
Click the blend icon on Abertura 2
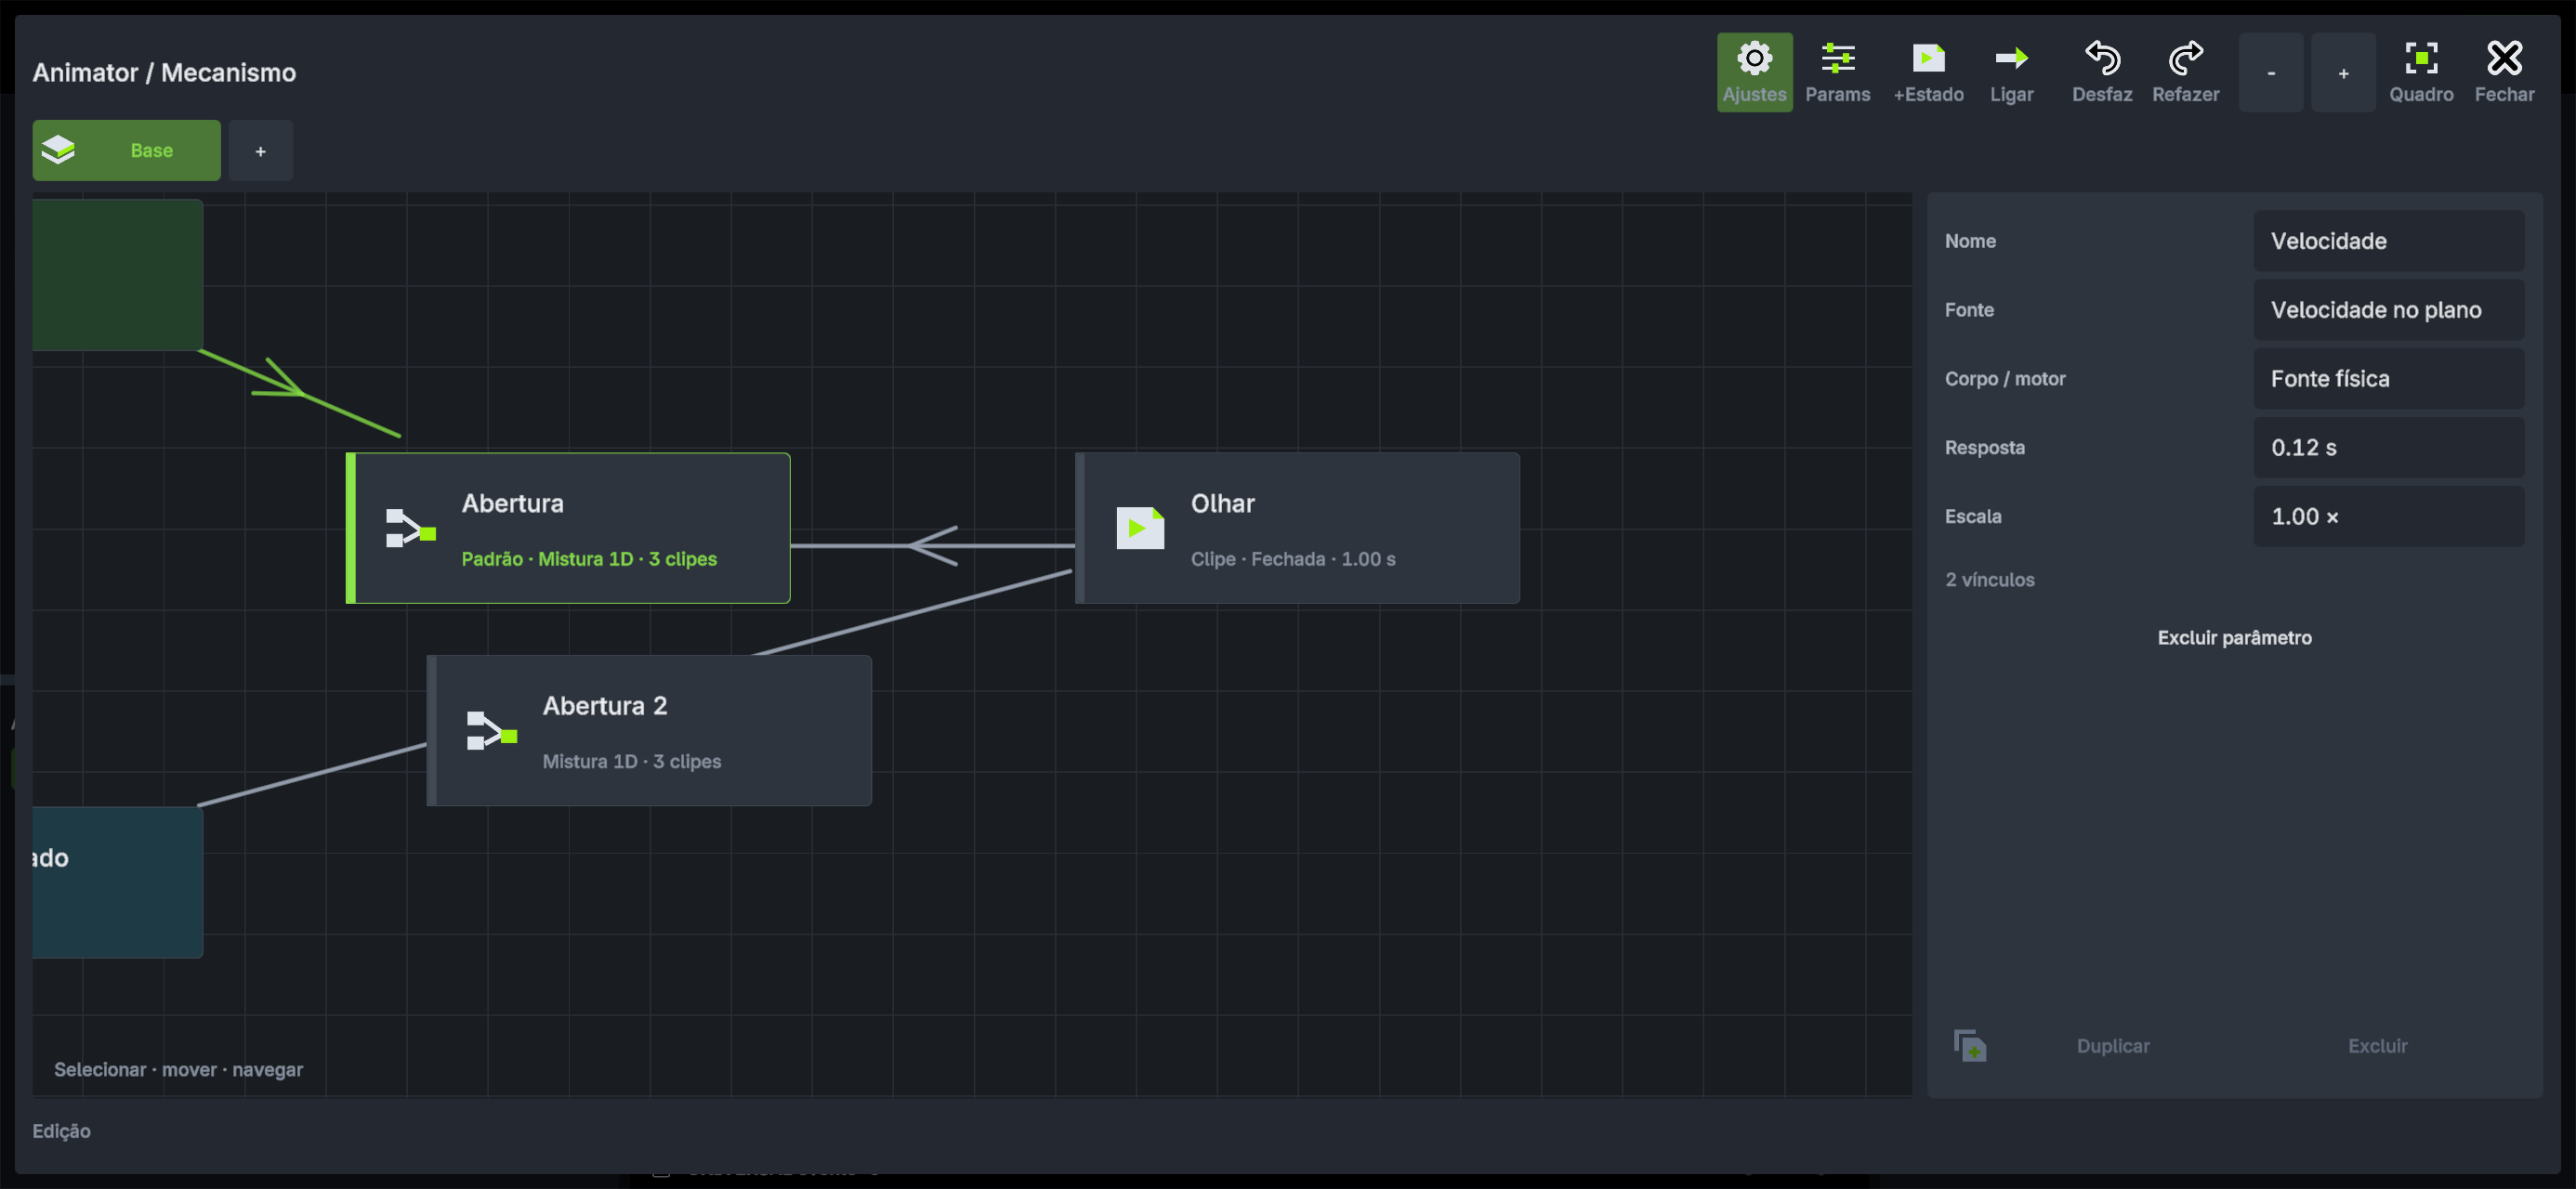click(x=491, y=730)
